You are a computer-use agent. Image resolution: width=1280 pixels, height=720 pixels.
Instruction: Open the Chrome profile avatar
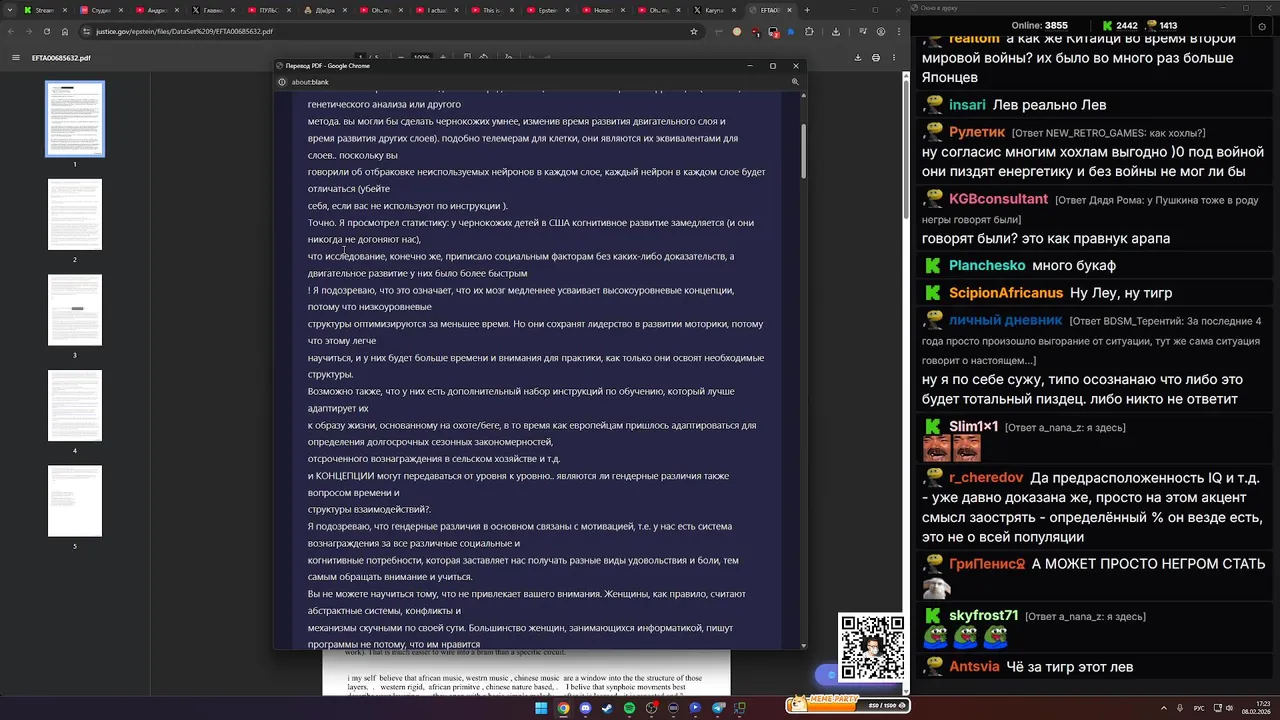click(x=881, y=32)
